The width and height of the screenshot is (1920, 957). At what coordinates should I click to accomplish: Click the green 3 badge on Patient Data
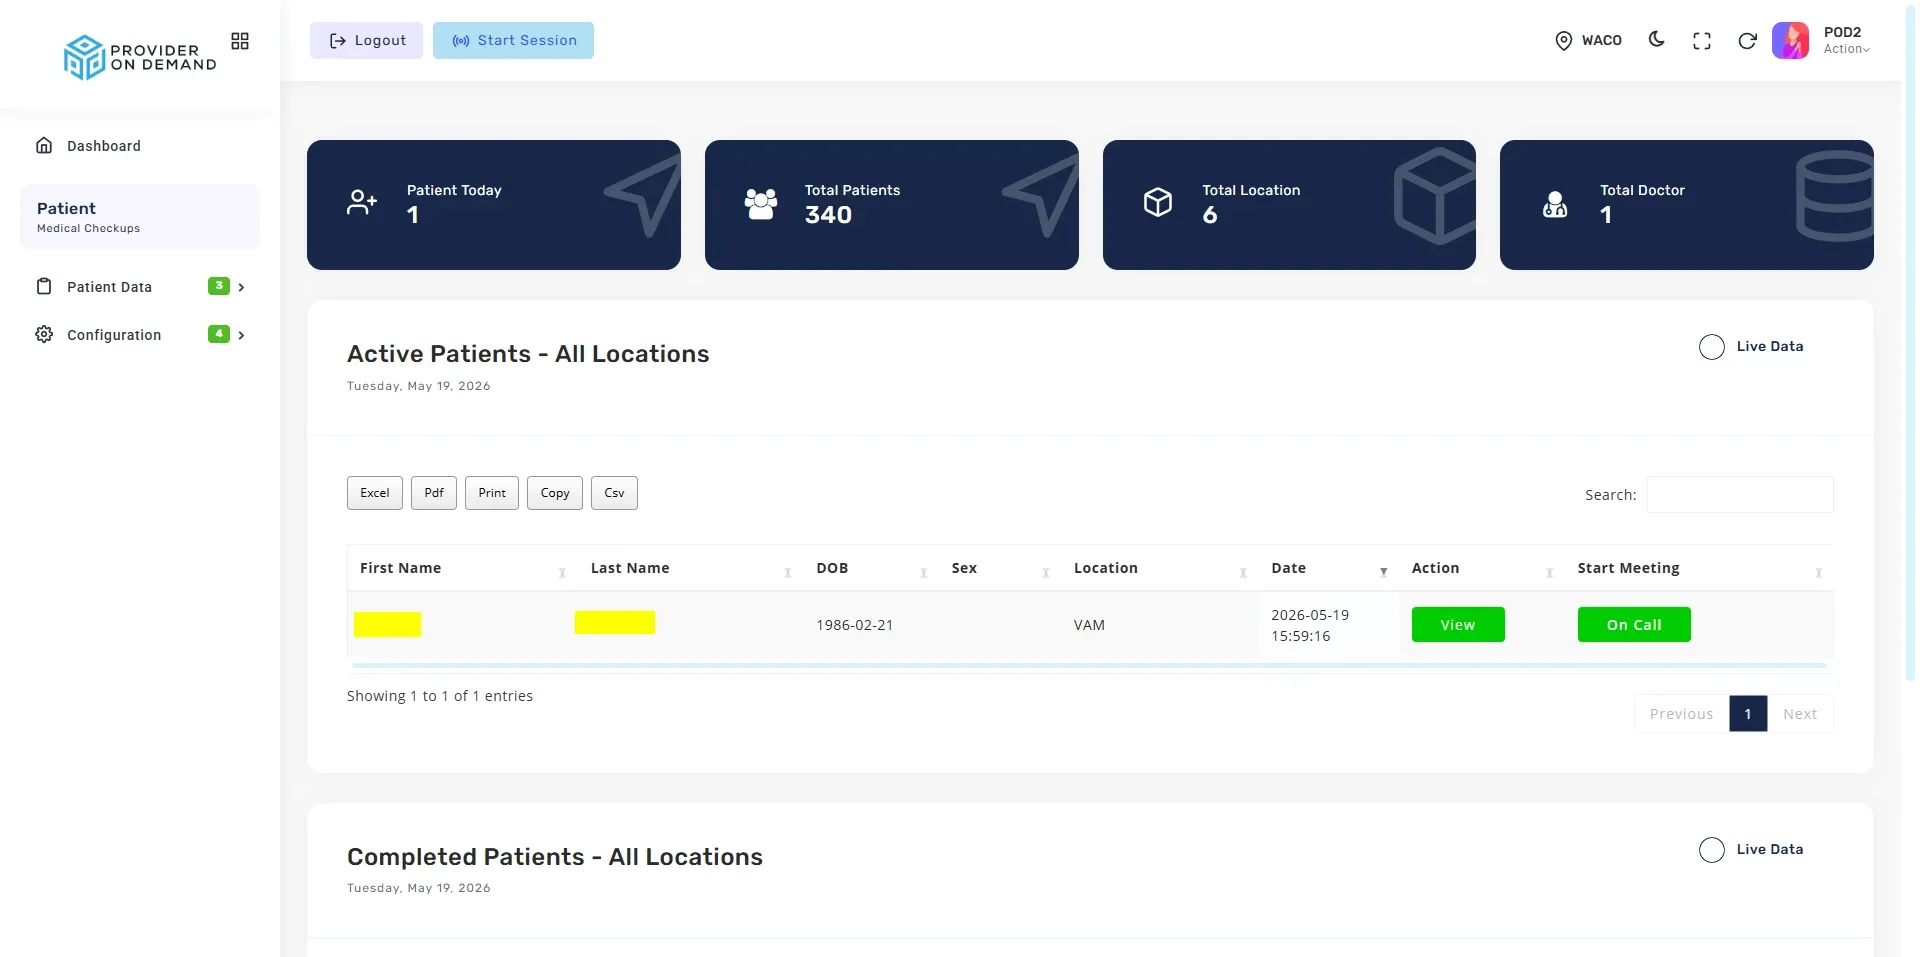(219, 286)
